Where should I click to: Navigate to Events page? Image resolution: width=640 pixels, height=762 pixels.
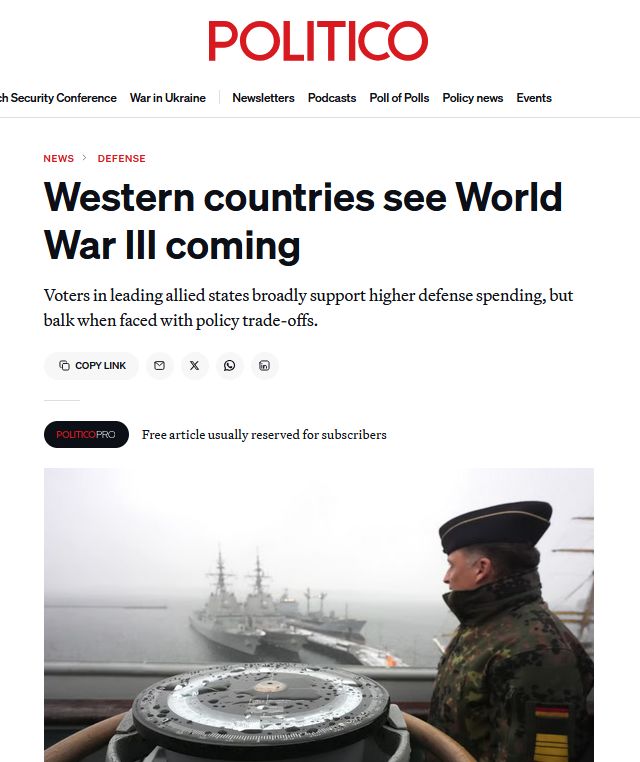click(x=534, y=98)
